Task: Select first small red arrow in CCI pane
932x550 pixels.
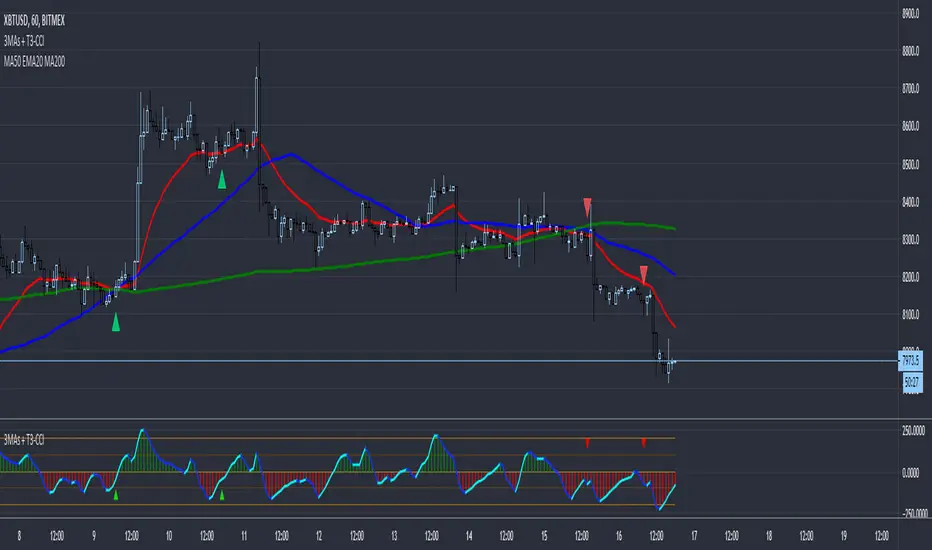Action: coord(587,443)
